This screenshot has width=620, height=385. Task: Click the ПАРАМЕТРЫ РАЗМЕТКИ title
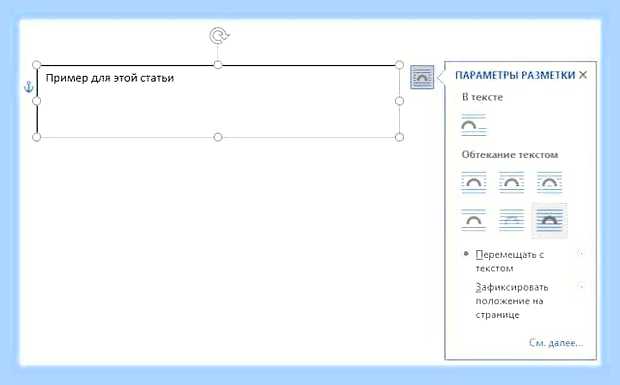(515, 75)
